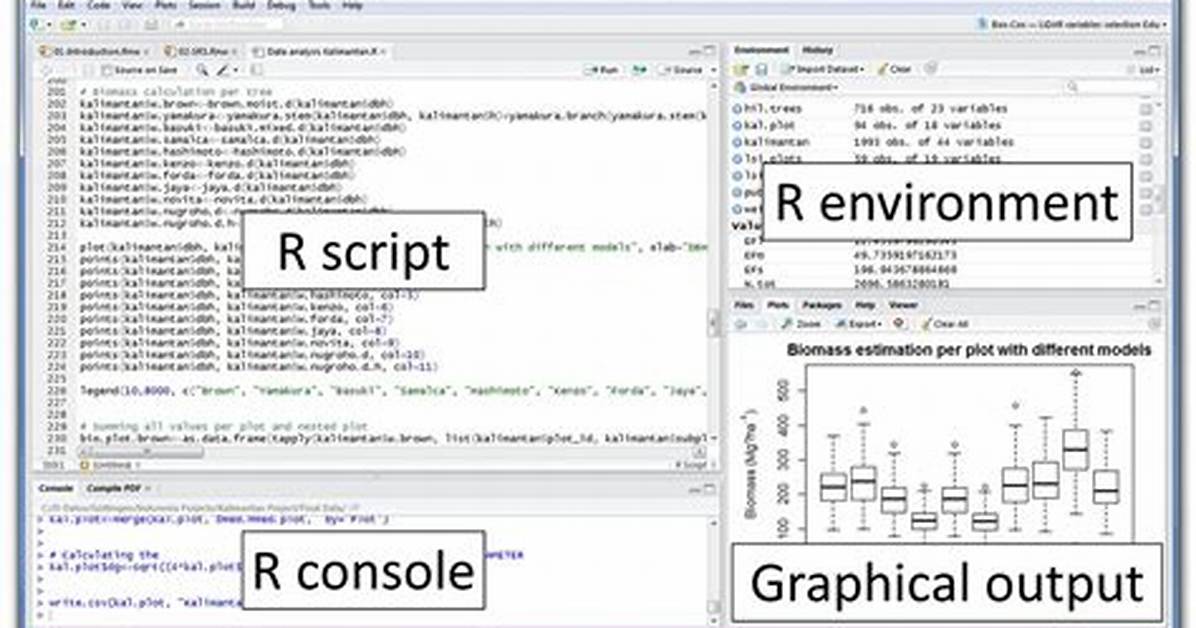This screenshot has height=628, width=1196.
Task: Switch to the Console tab
Action: click(x=56, y=488)
